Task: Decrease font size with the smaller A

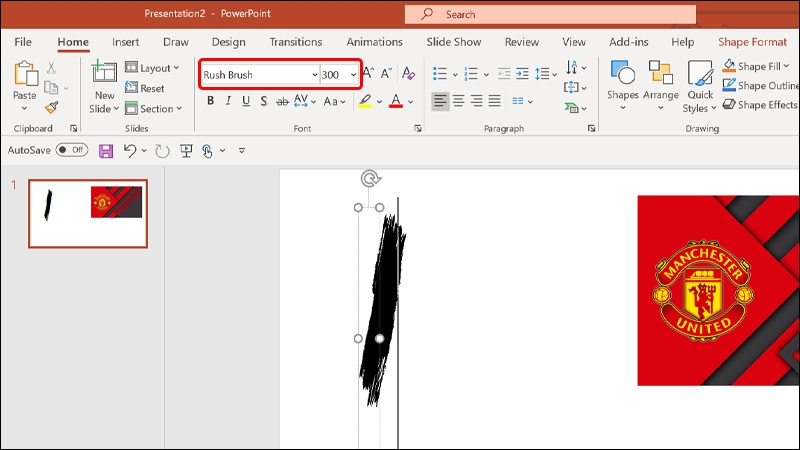Action: coord(386,73)
